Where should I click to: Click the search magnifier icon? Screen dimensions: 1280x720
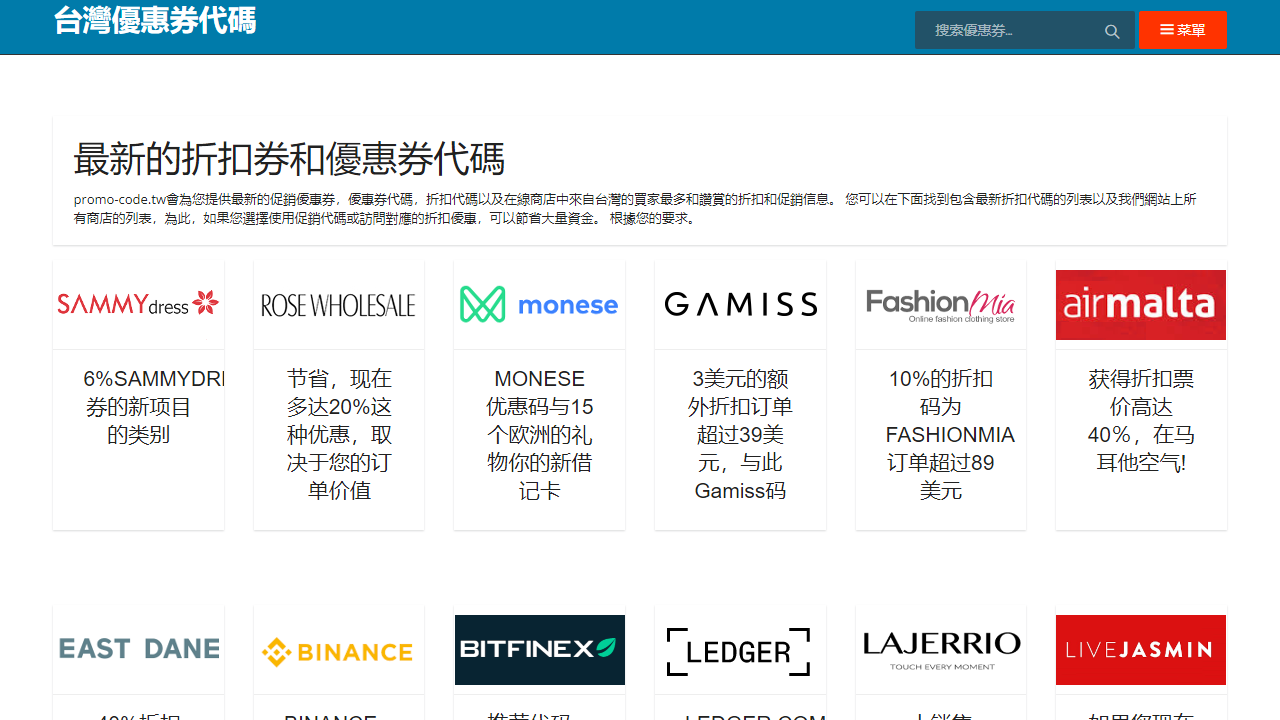tap(1111, 31)
